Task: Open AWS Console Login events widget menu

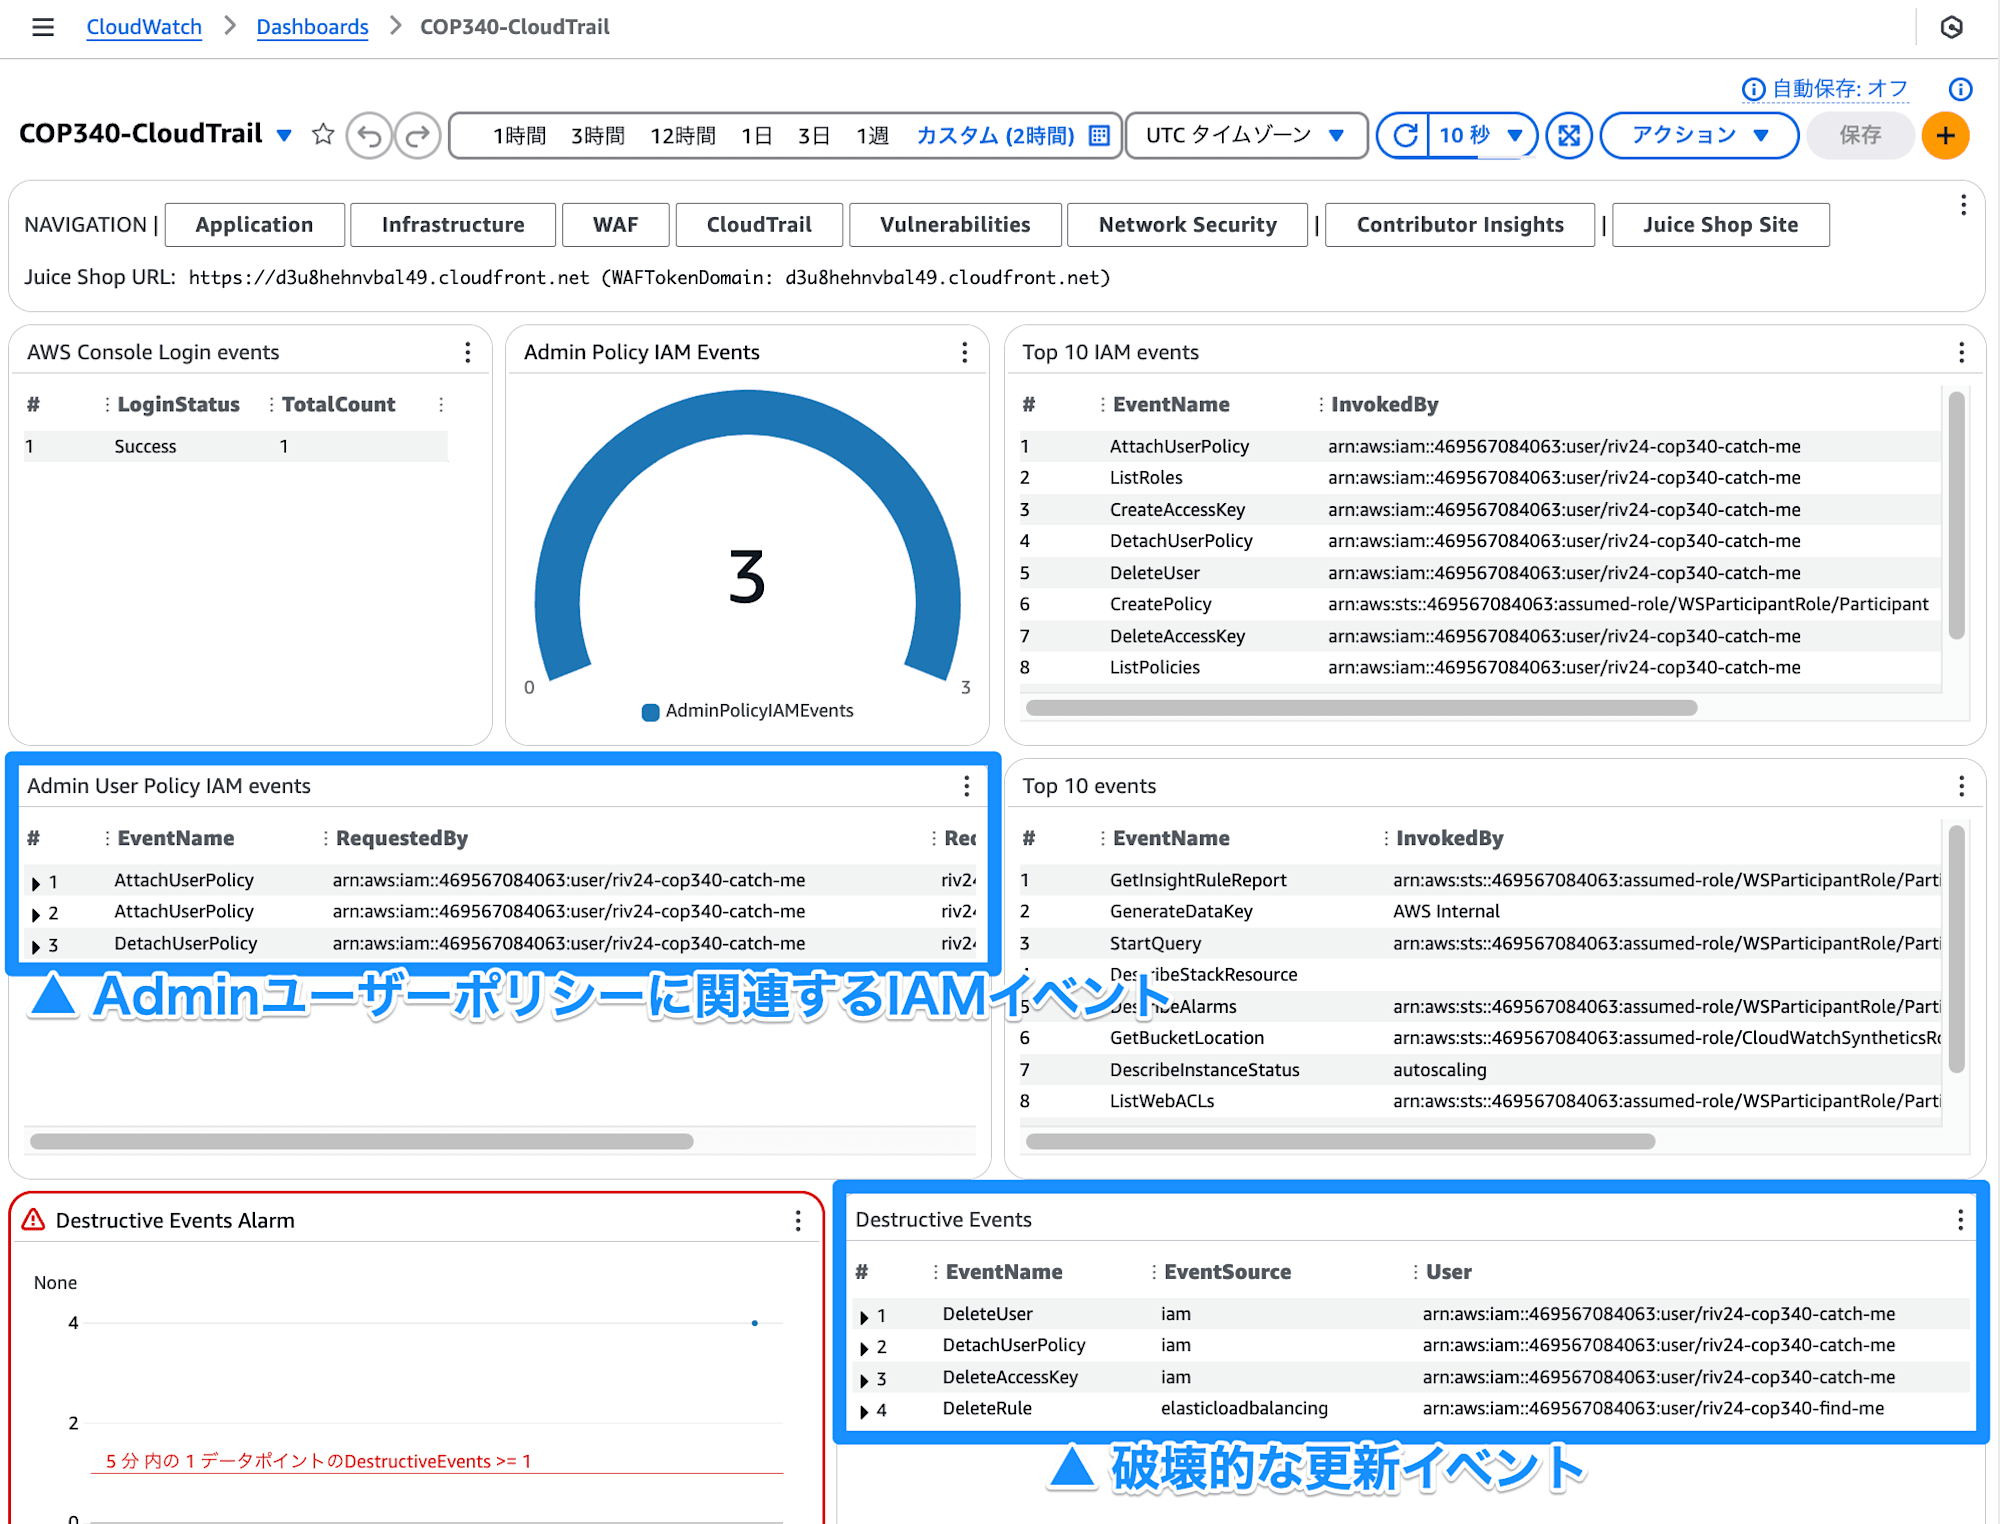Action: click(467, 352)
